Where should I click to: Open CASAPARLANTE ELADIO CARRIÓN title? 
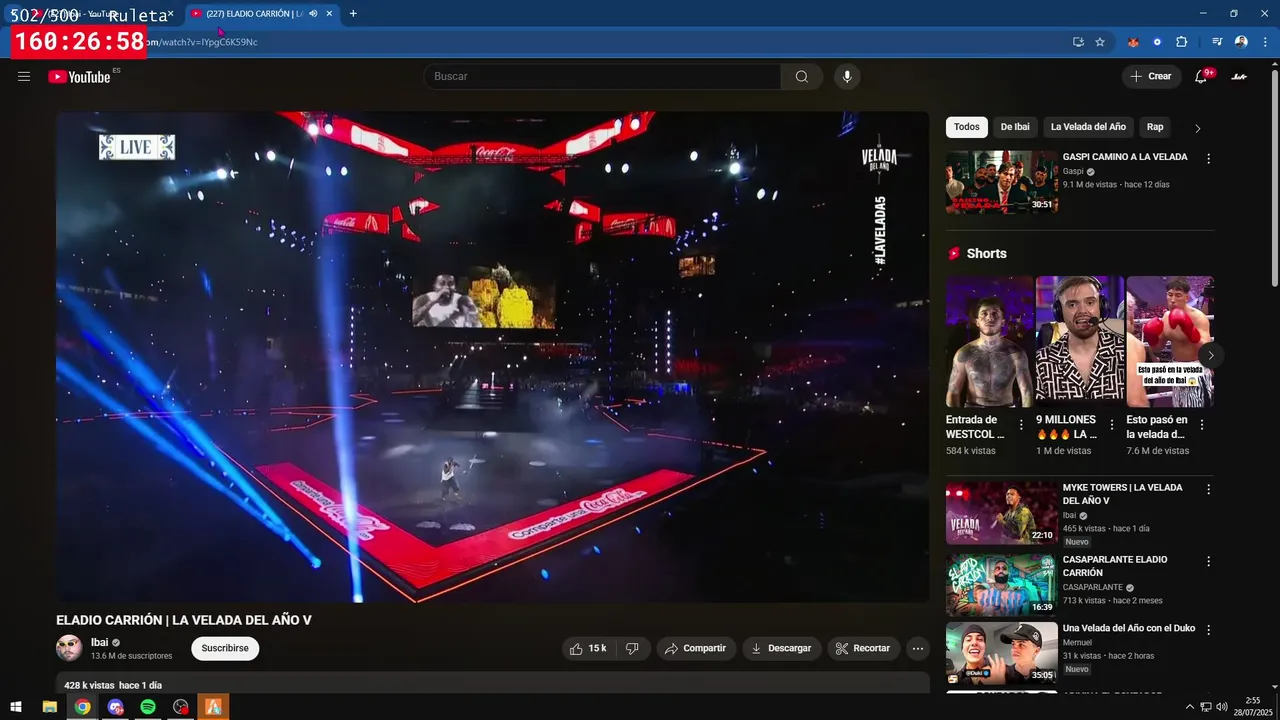click(x=1114, y=566)
